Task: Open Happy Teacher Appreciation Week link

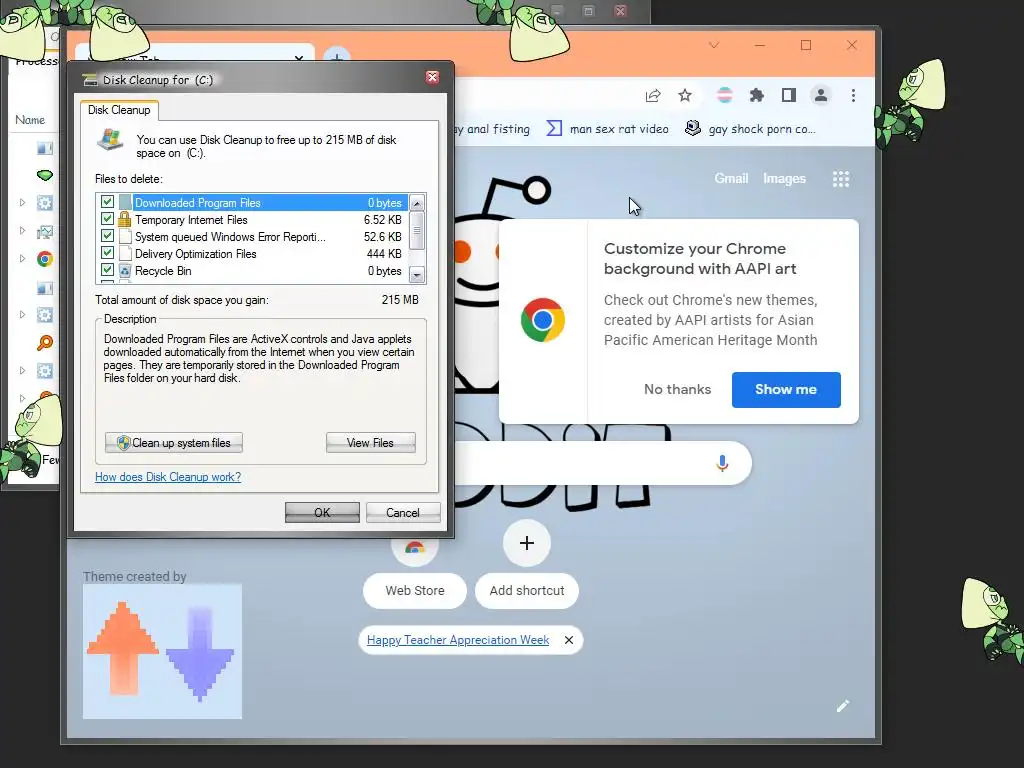Action: [x=458, y=640]
